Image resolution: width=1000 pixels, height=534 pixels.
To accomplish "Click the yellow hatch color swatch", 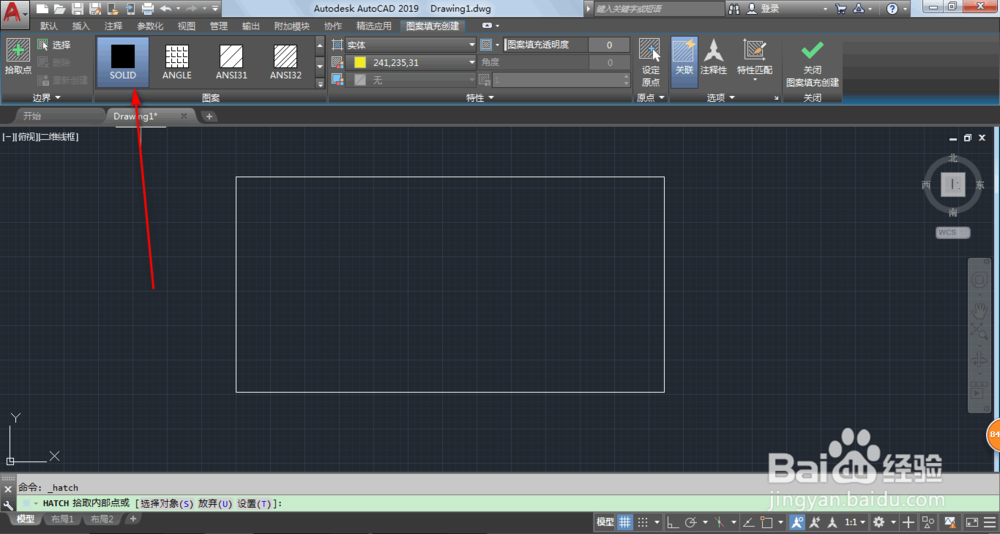I will pos(360,63).
